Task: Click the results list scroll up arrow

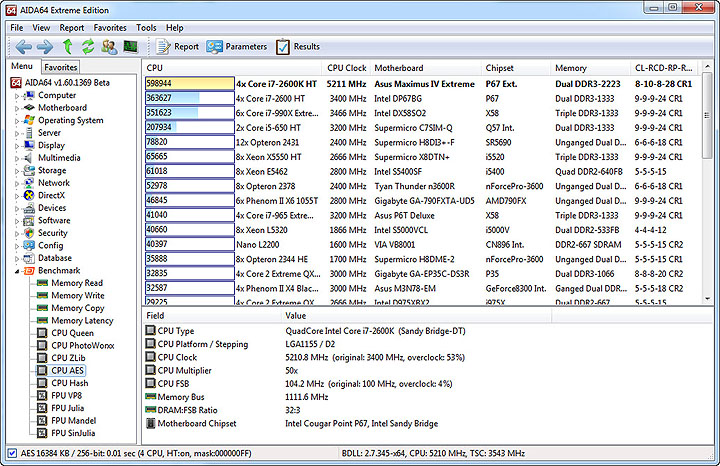Action: (x=707, y=67)
